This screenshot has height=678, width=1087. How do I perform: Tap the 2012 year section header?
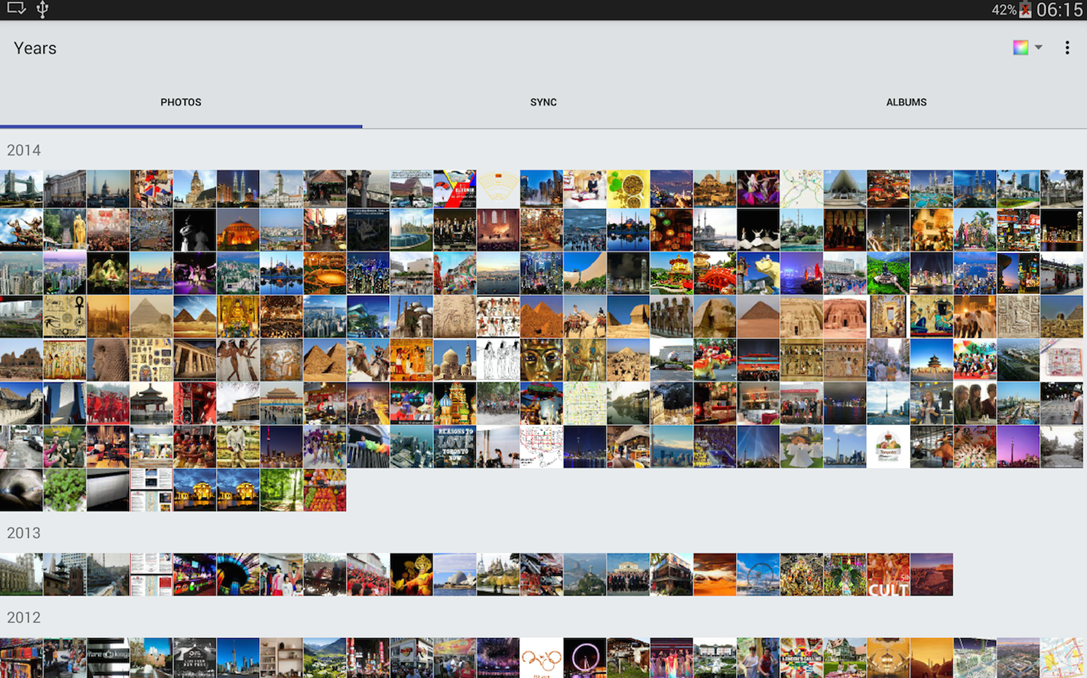(x=24, y=617)
